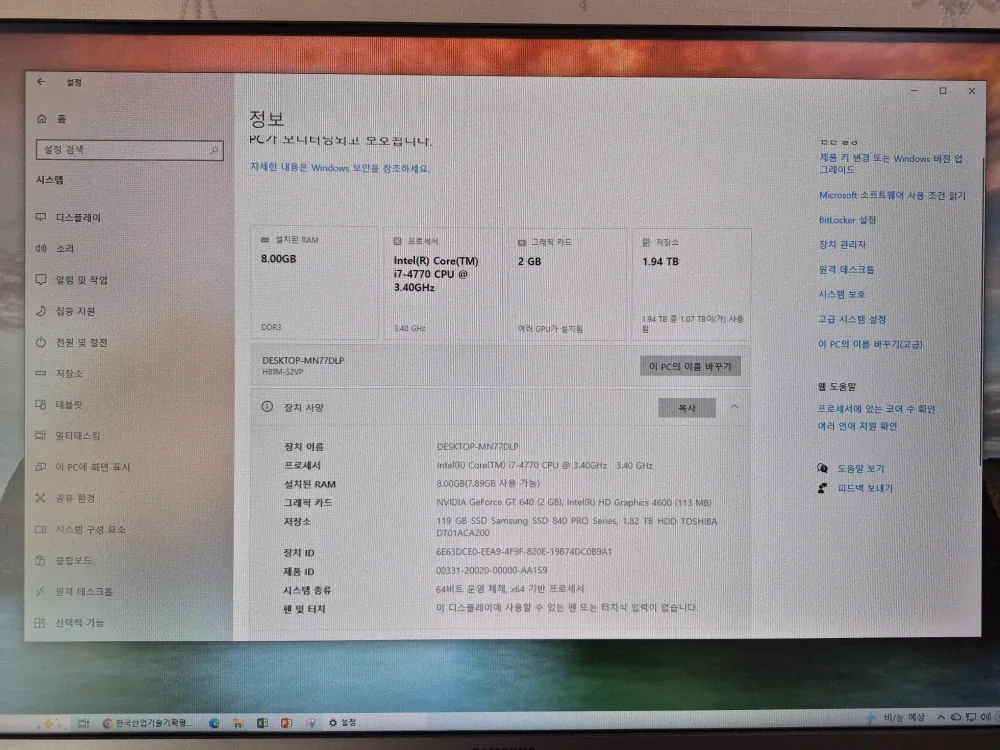Open the 원격 데스크톱 link in related settings
Image resolution: width=1000 pixels, height=750 pixels.
coord(846,269)
